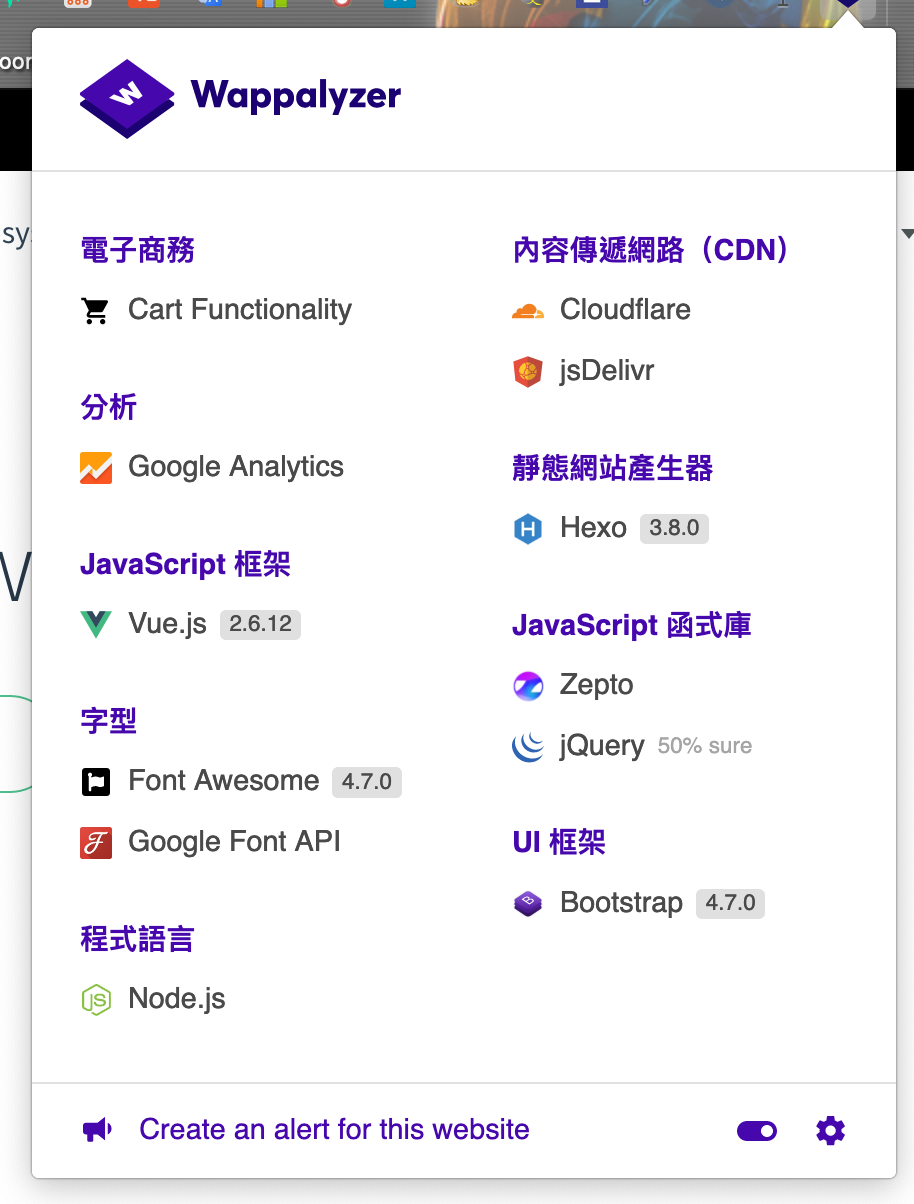
Task: Open the 內容傳遞網路 (CDN) category heading
Action: click(x=651, y=250)
